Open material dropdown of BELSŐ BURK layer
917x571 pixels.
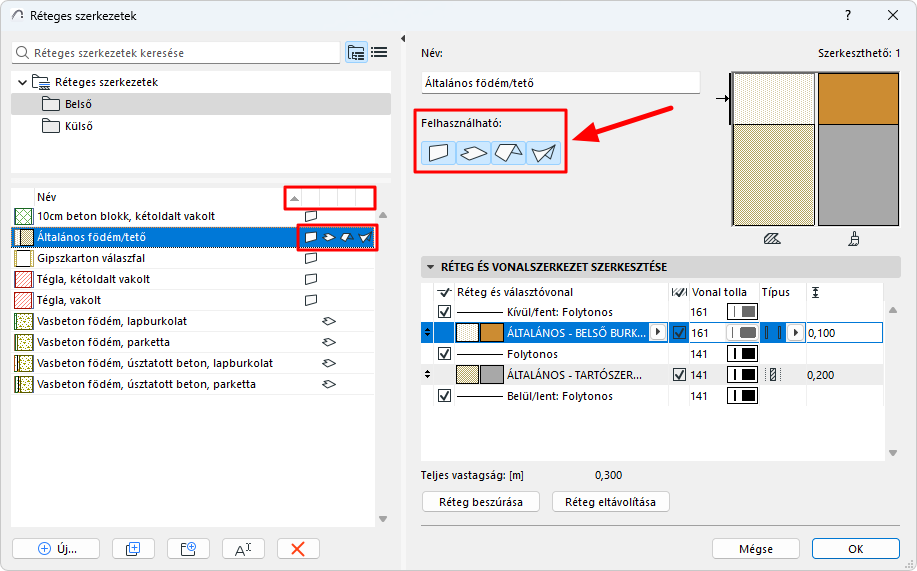(658, 332)
